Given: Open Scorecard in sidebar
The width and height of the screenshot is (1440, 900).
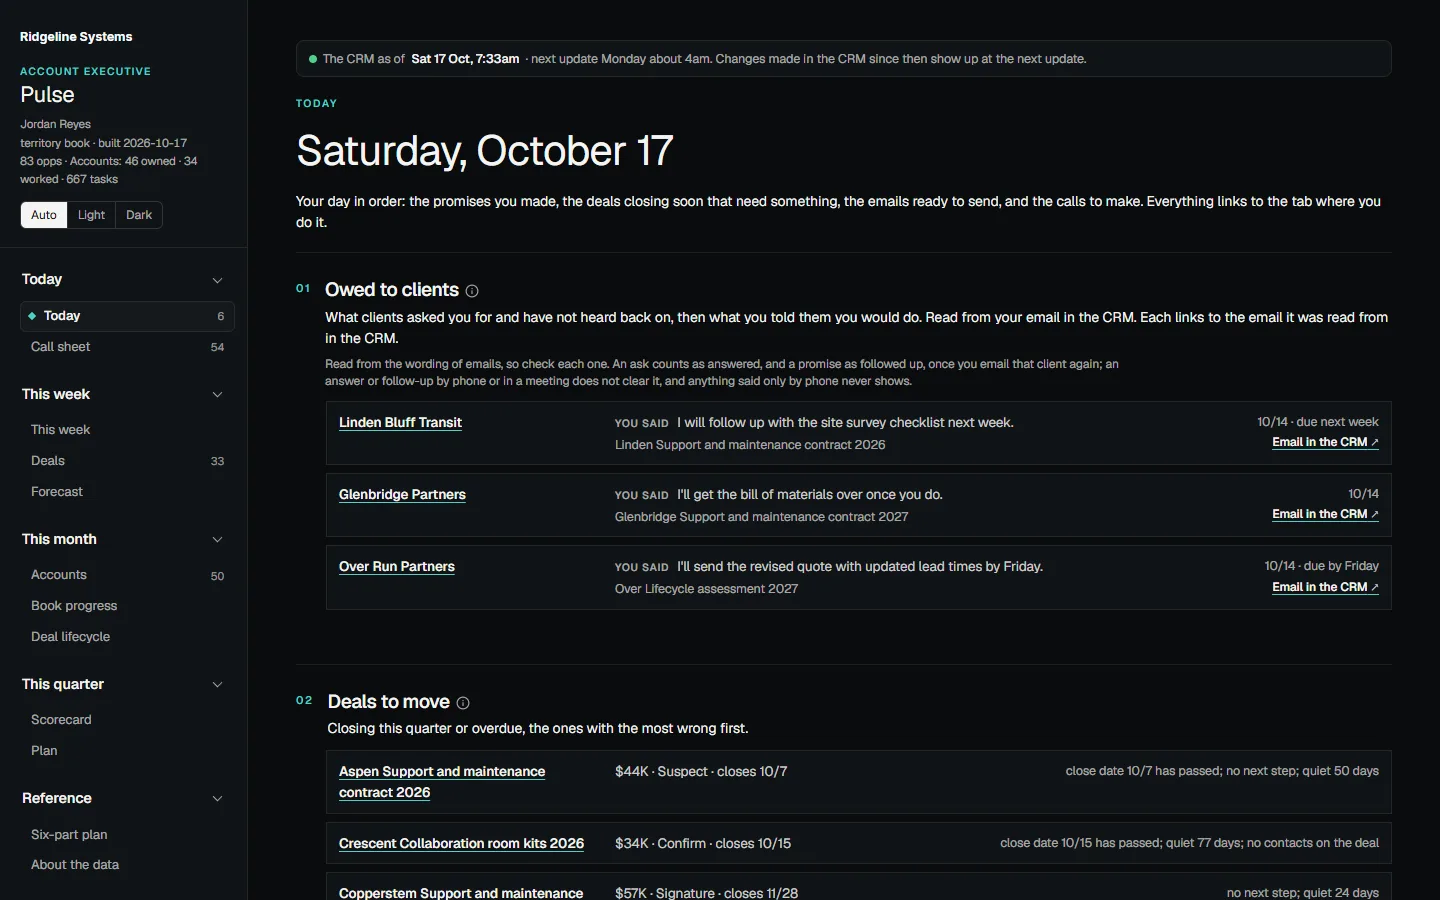Looking at the screenshot, I should pos(127,720).
